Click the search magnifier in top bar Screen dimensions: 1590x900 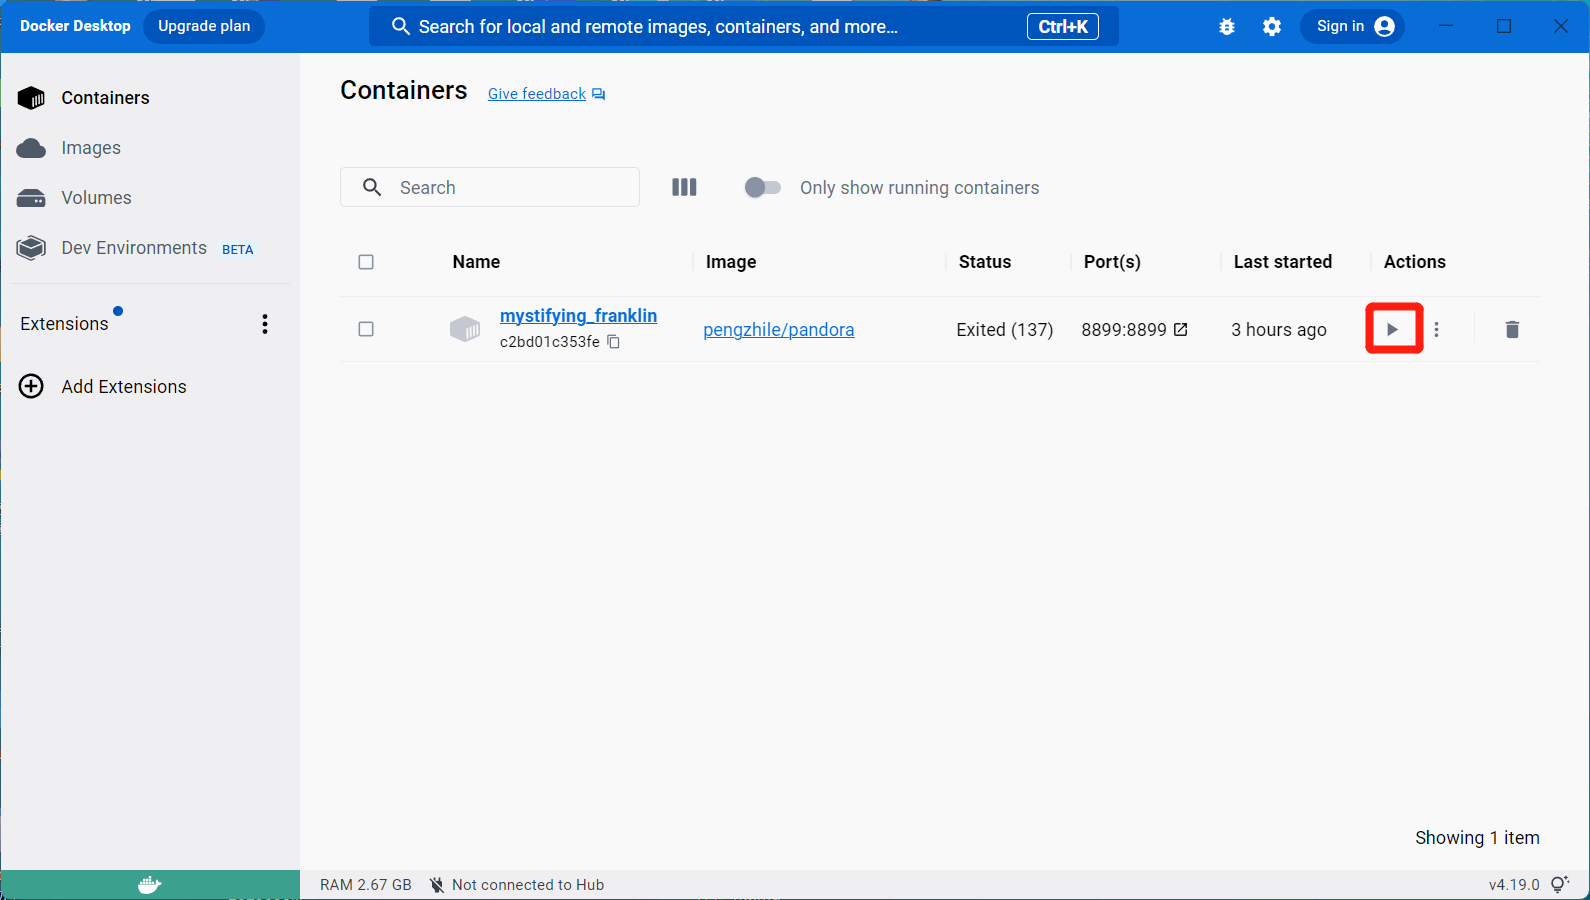tap(401, 27)
